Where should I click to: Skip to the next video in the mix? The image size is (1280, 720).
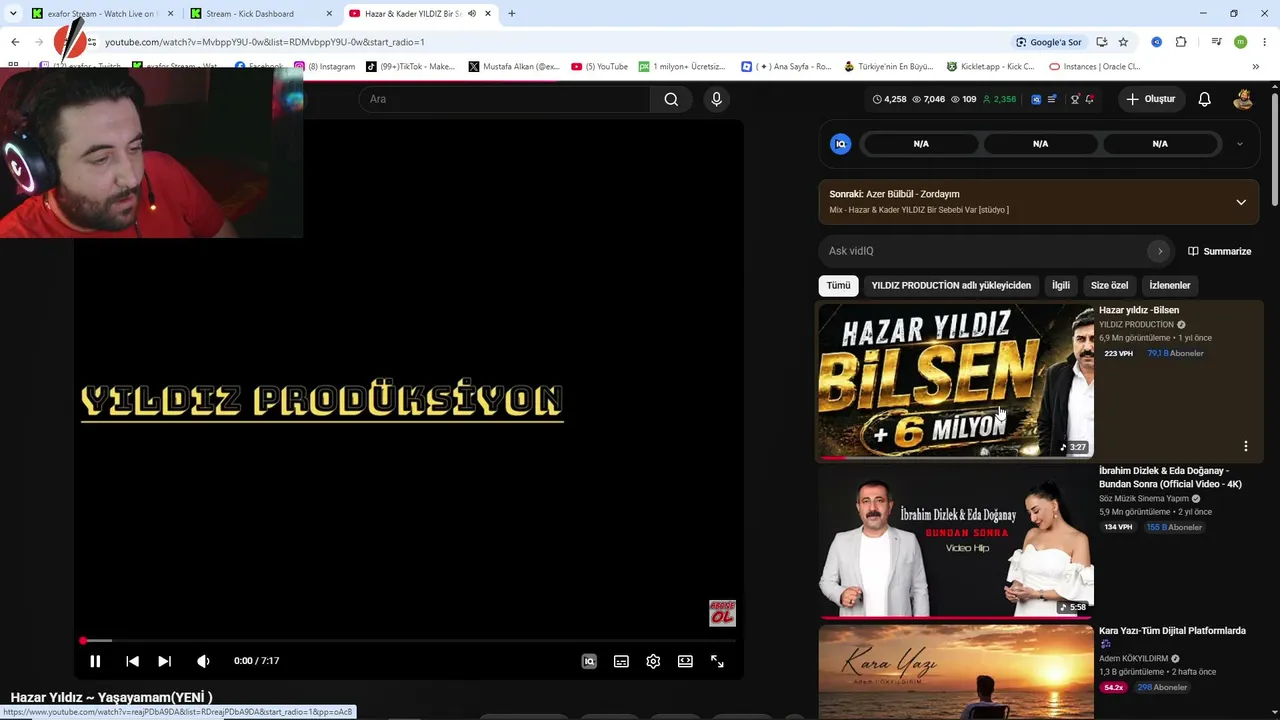165,661
